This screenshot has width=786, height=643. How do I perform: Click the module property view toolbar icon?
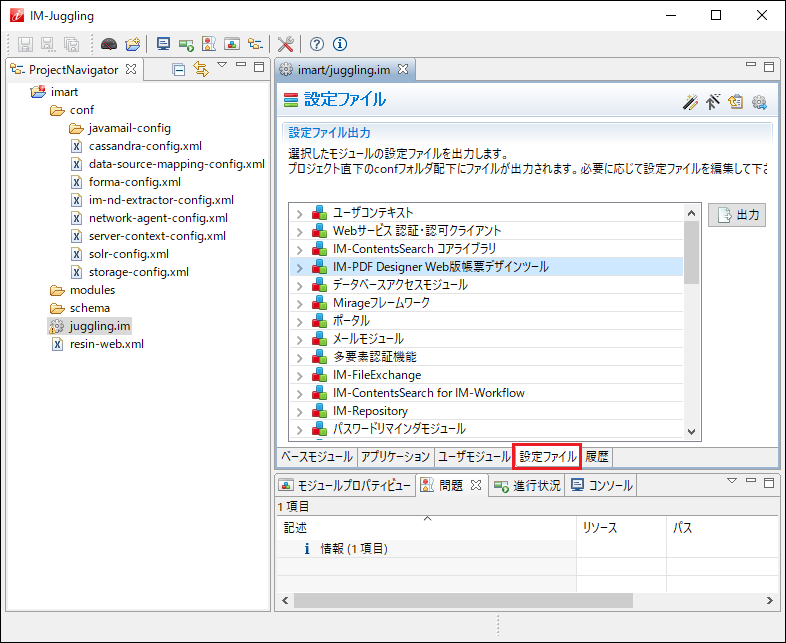pyautogui.click(x=232, y=44)
